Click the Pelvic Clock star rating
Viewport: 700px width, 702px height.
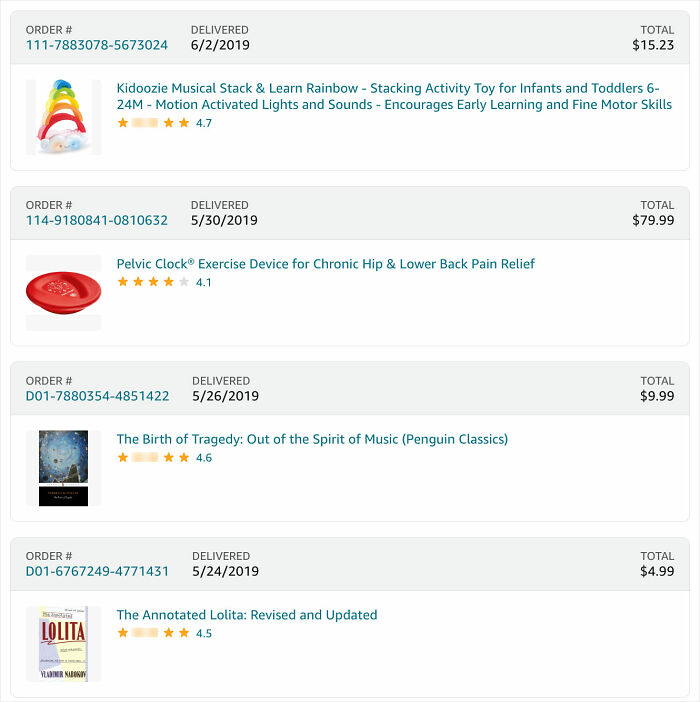point(153,282)
